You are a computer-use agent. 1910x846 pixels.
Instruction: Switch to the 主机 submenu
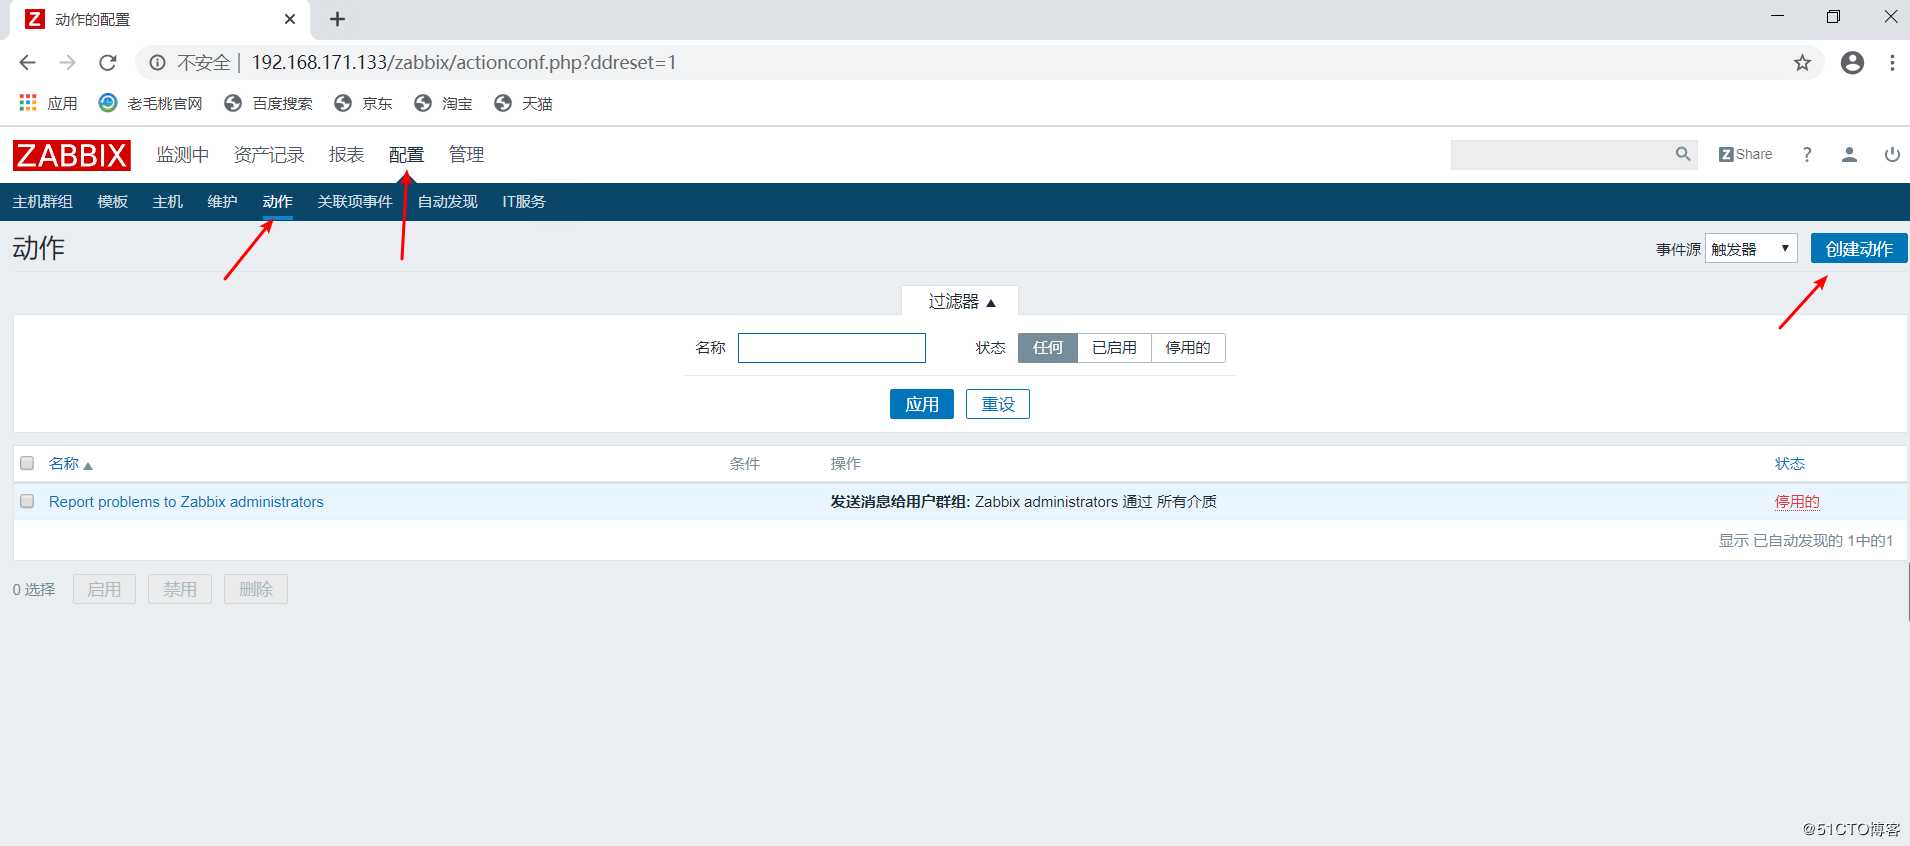point(167,201)
